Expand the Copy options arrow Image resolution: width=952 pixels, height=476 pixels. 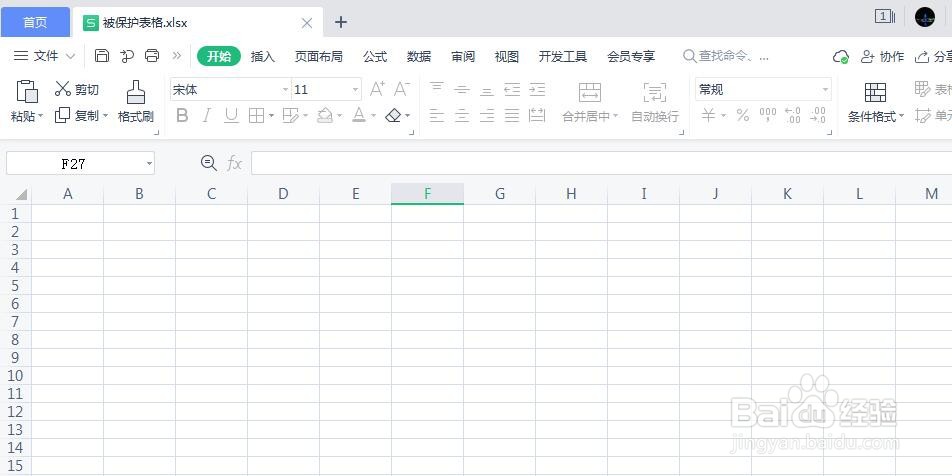(x=105, y=115)
